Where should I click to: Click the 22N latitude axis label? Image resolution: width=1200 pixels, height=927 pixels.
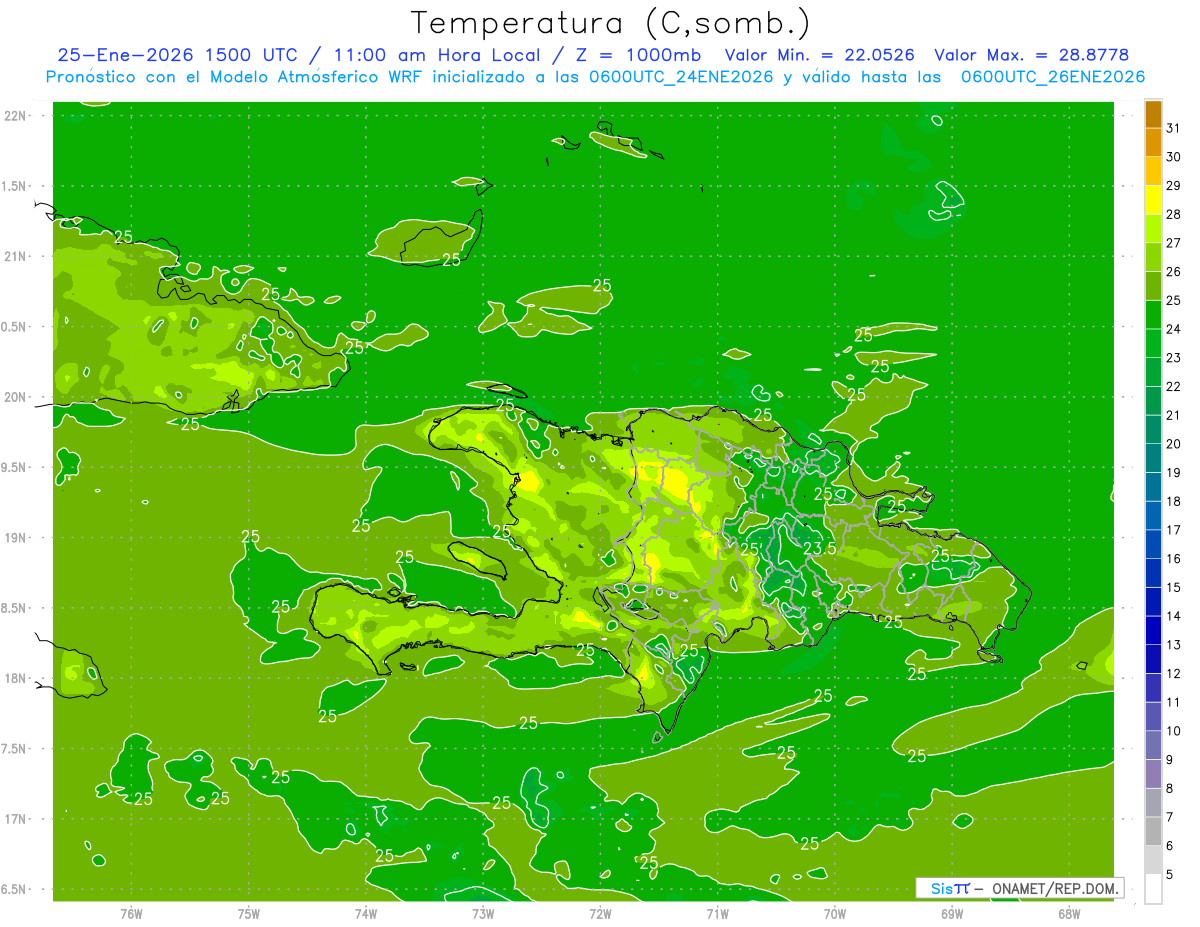(x=17, y=116)
